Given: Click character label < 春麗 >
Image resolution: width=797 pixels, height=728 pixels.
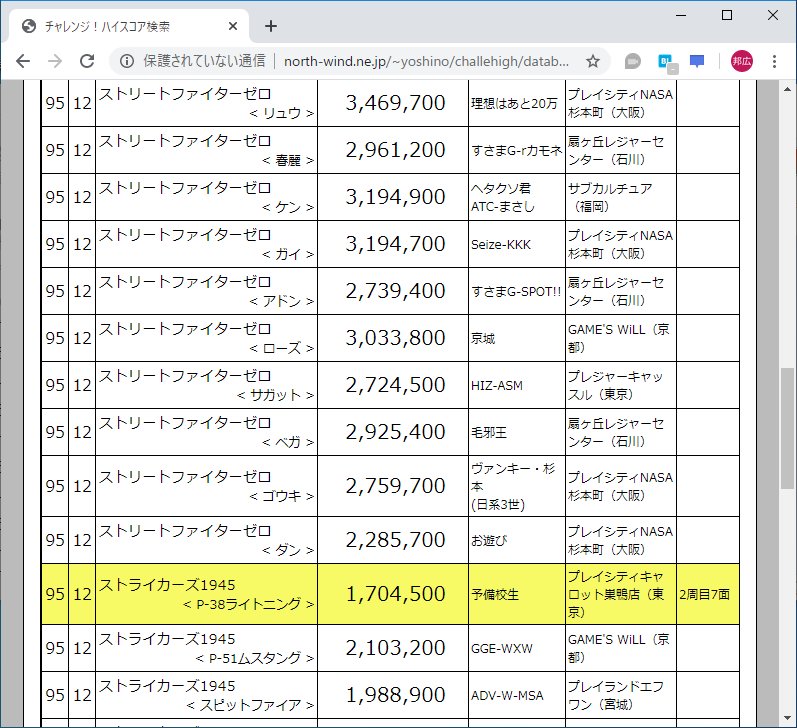Looking at the screenshot, I should pyautogui.click(x=288, y=160).
